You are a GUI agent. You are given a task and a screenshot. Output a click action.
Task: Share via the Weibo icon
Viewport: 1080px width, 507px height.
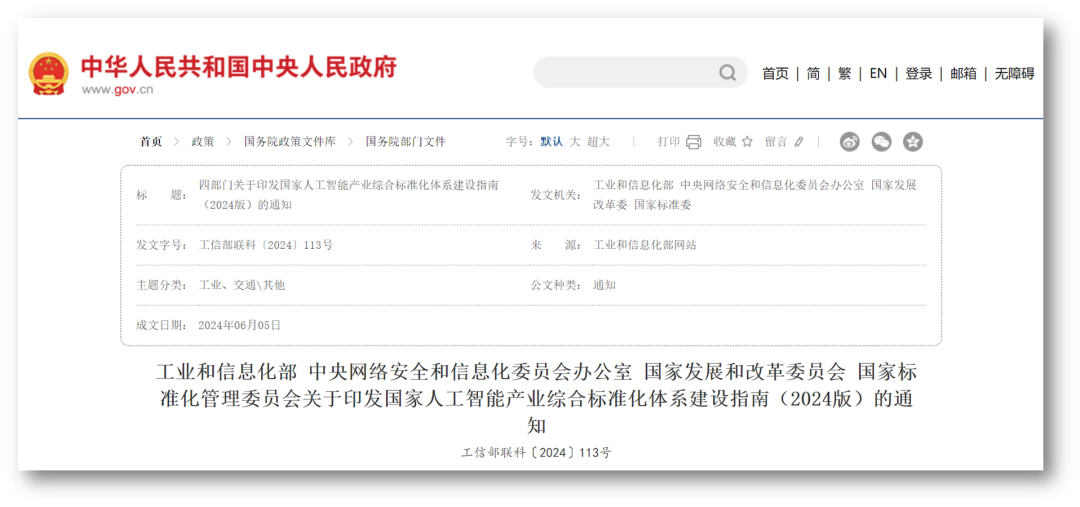coord(849,142)
